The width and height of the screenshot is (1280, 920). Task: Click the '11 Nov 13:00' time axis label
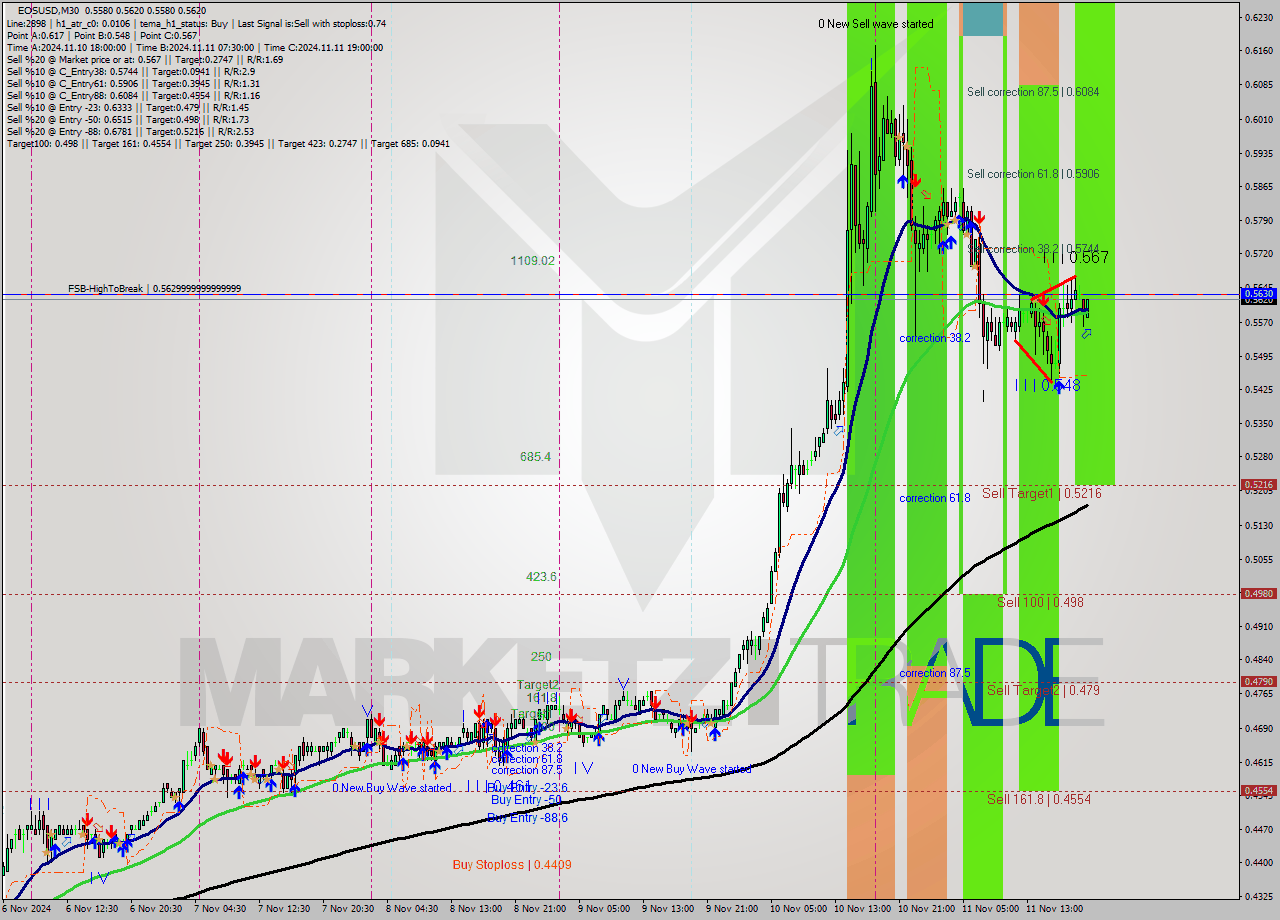tap(1053, 909)
